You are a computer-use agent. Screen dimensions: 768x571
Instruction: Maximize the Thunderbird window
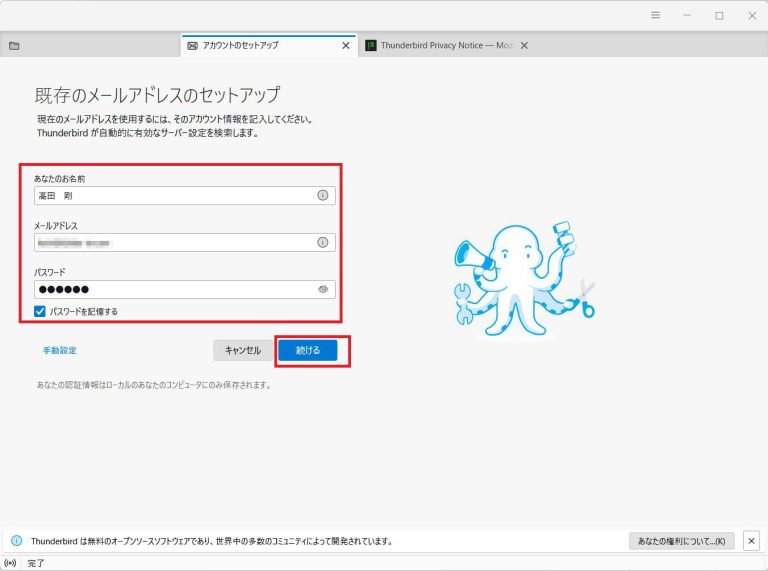pyautogui.click(x=719, y=15)
